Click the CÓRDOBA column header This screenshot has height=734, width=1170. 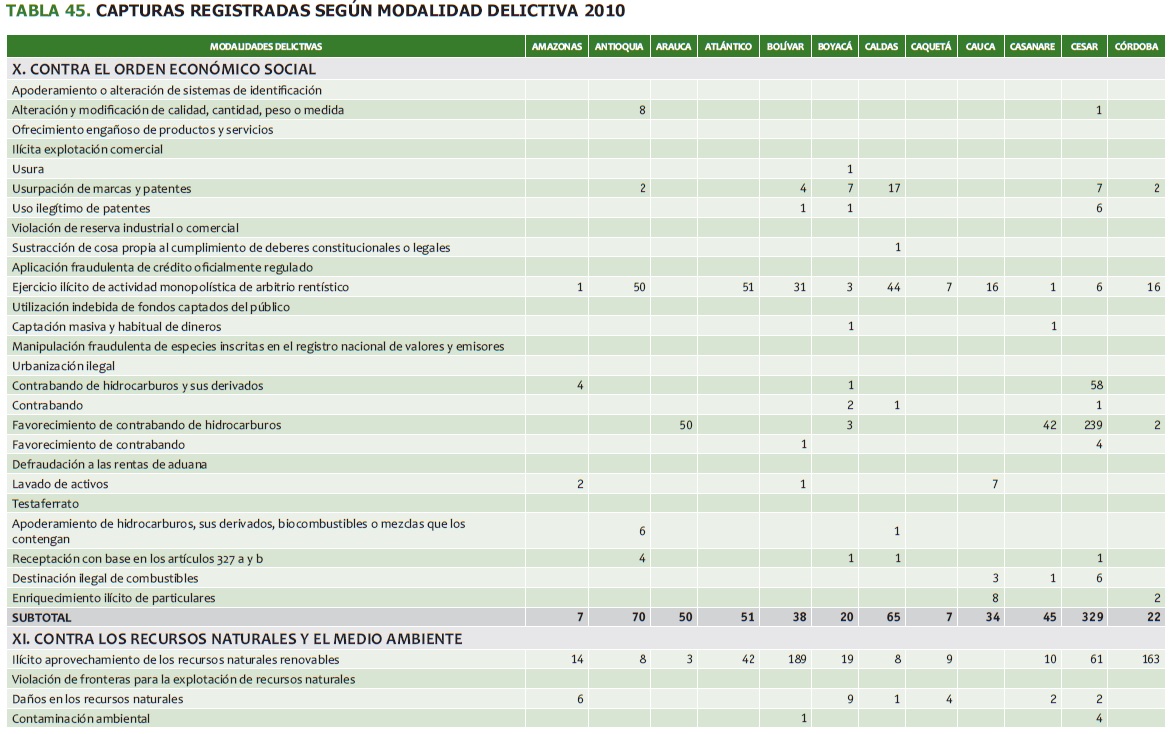(1136, 47)
